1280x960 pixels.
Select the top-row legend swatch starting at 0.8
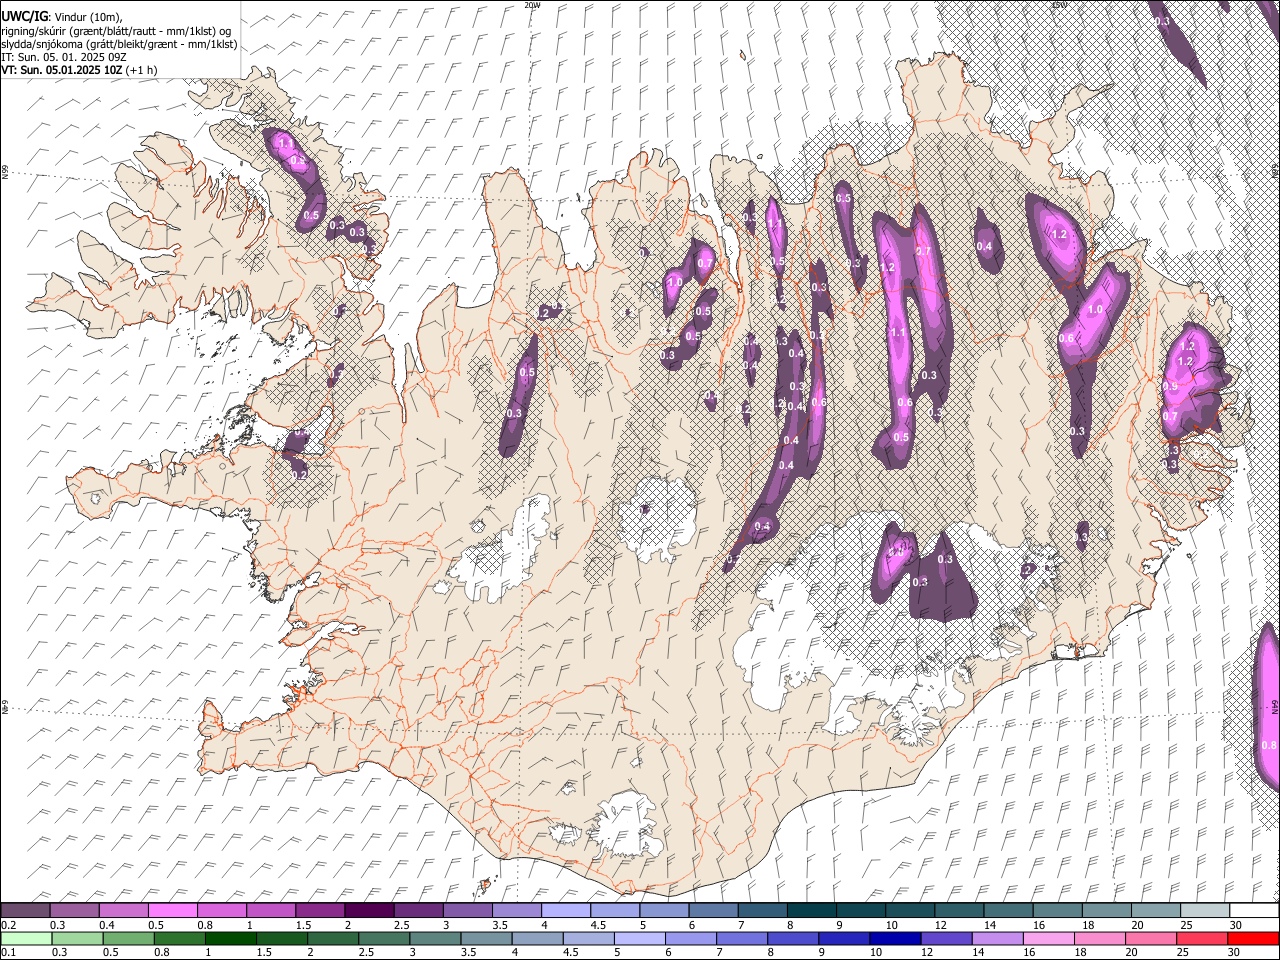[x=221, y=910]
